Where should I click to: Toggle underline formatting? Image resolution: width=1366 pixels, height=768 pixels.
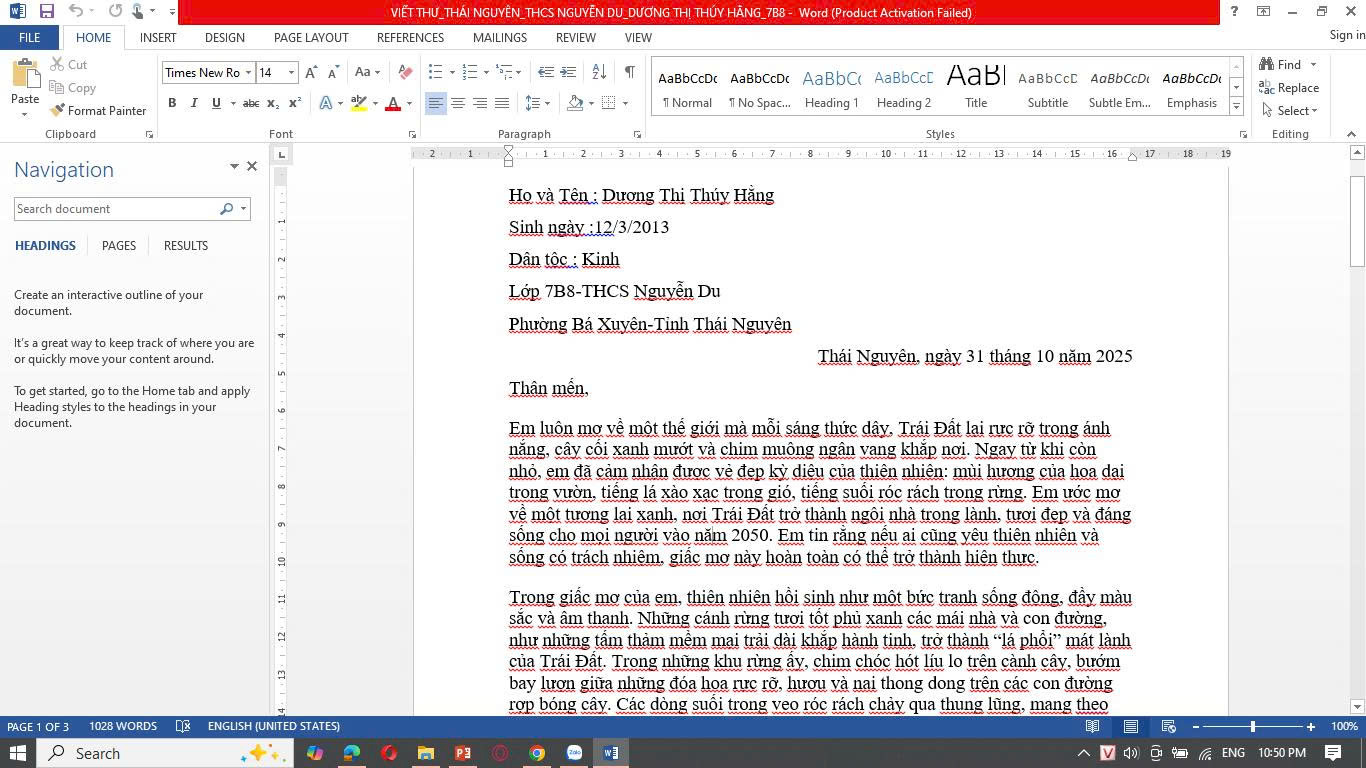[x=216, y=103]
